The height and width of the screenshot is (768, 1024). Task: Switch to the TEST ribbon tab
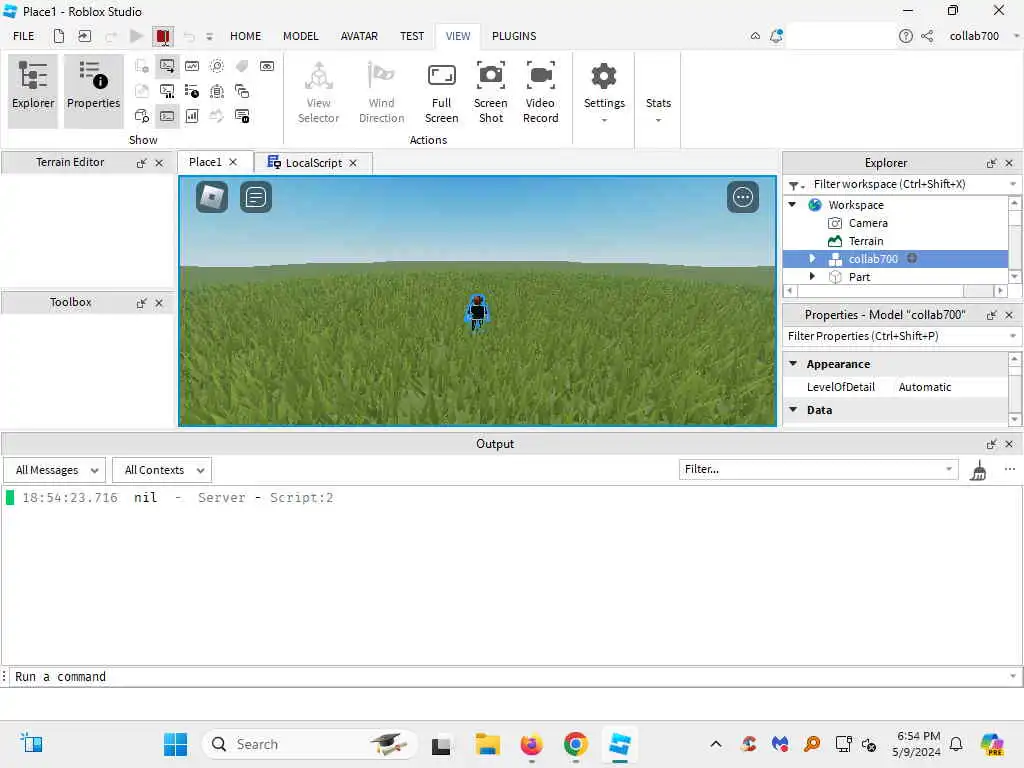coord(412,36)
